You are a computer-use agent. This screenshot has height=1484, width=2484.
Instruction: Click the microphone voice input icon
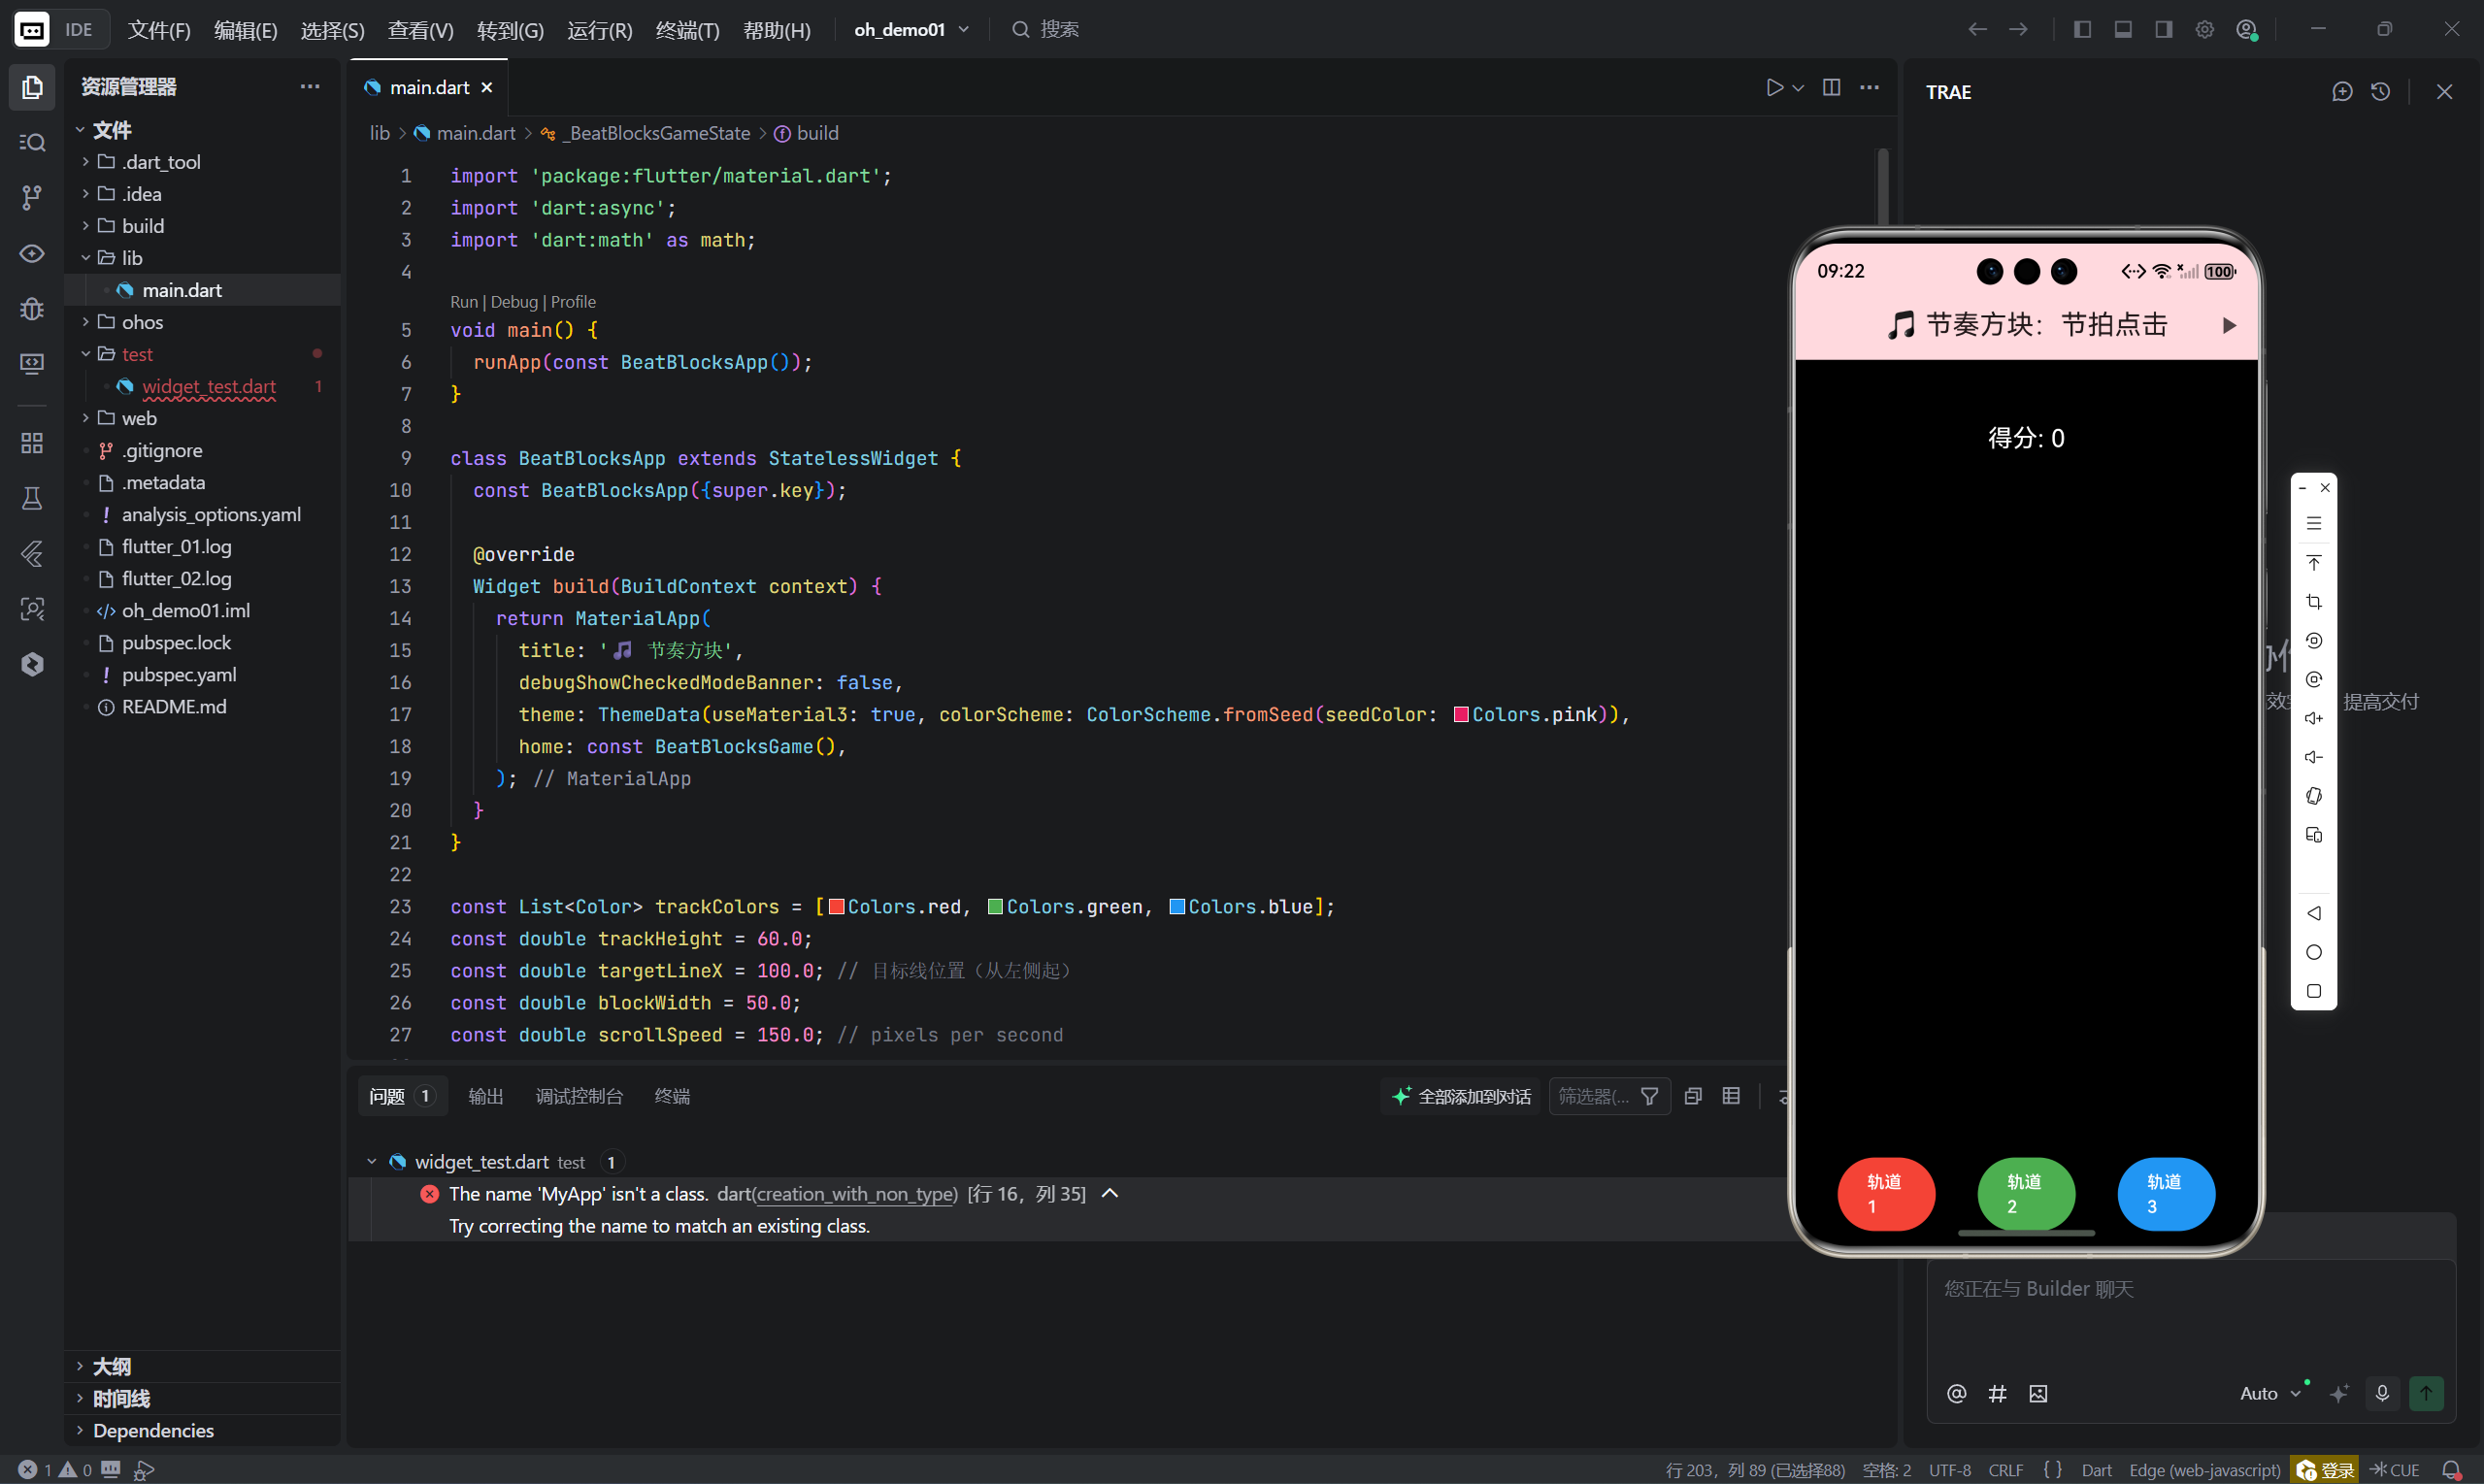(x=2382, y=1393)
